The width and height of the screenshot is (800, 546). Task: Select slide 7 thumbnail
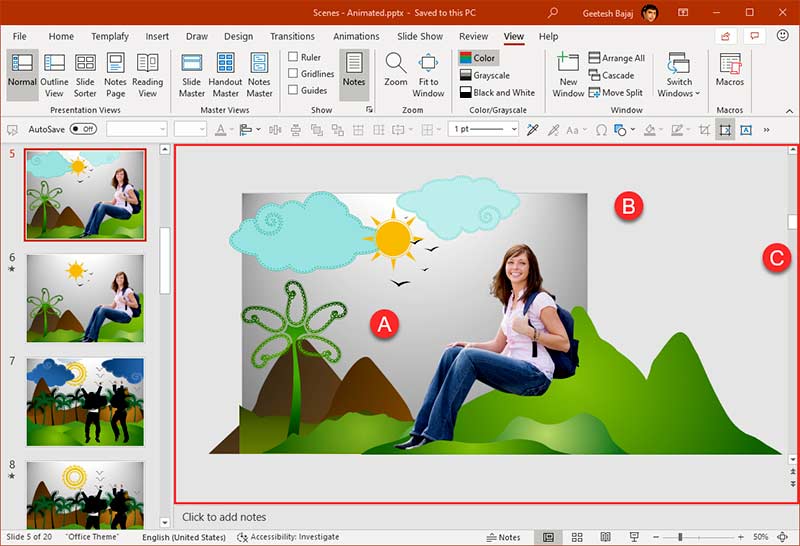click(x=85, y=401)
